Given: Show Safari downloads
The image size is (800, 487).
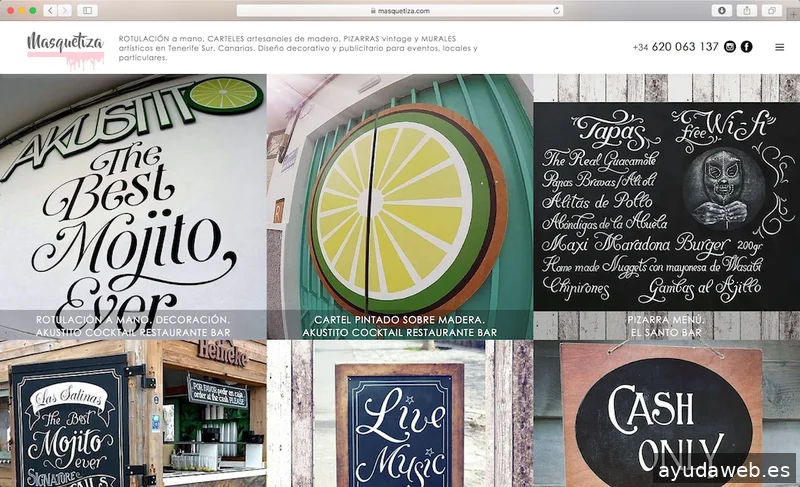Looking at the screenshot, I should (722, 10).
